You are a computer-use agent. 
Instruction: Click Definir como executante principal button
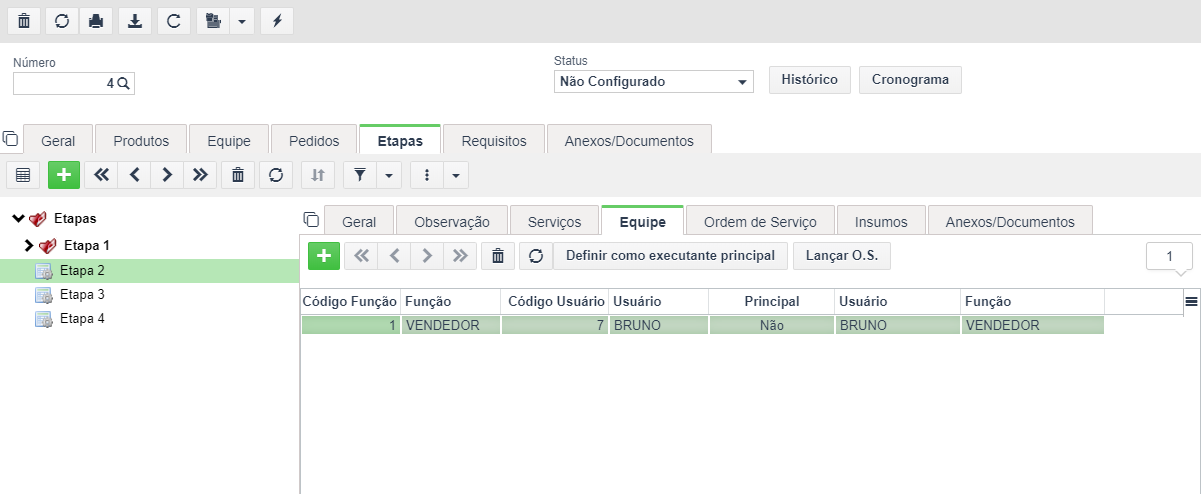[670, 256]
